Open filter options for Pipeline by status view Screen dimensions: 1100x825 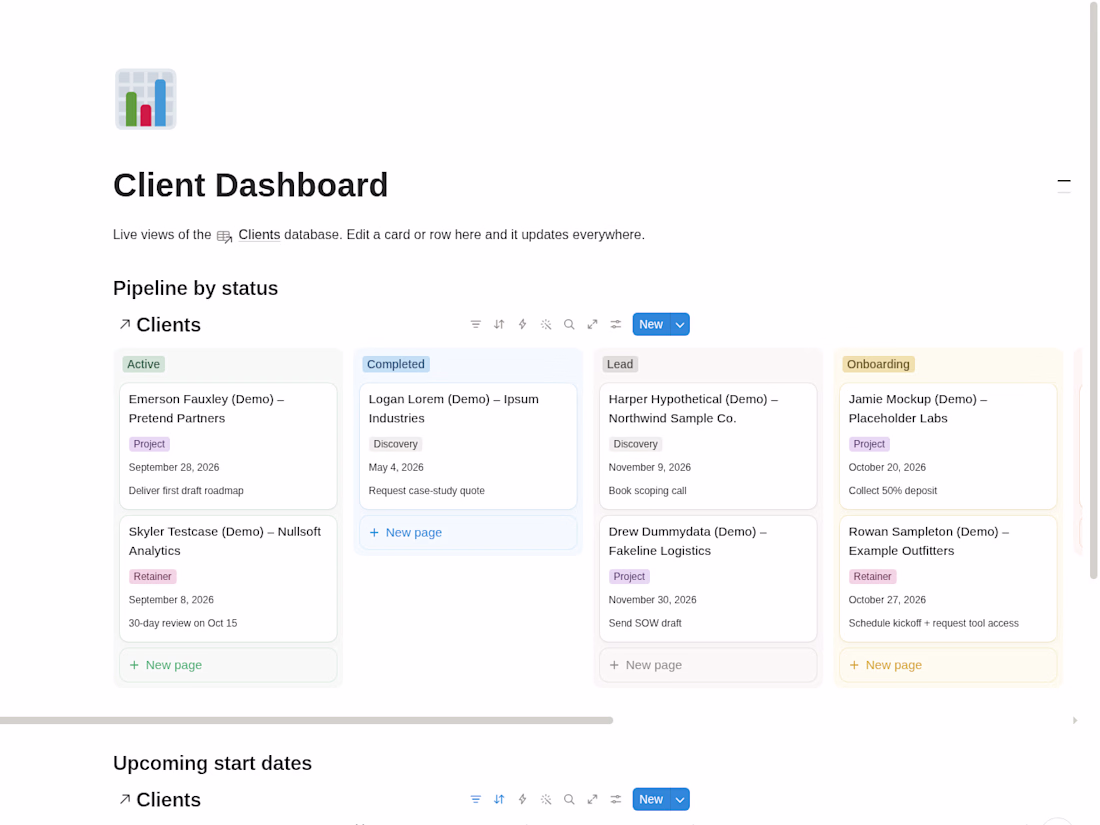pyautogui.click(x=476, y=324)
